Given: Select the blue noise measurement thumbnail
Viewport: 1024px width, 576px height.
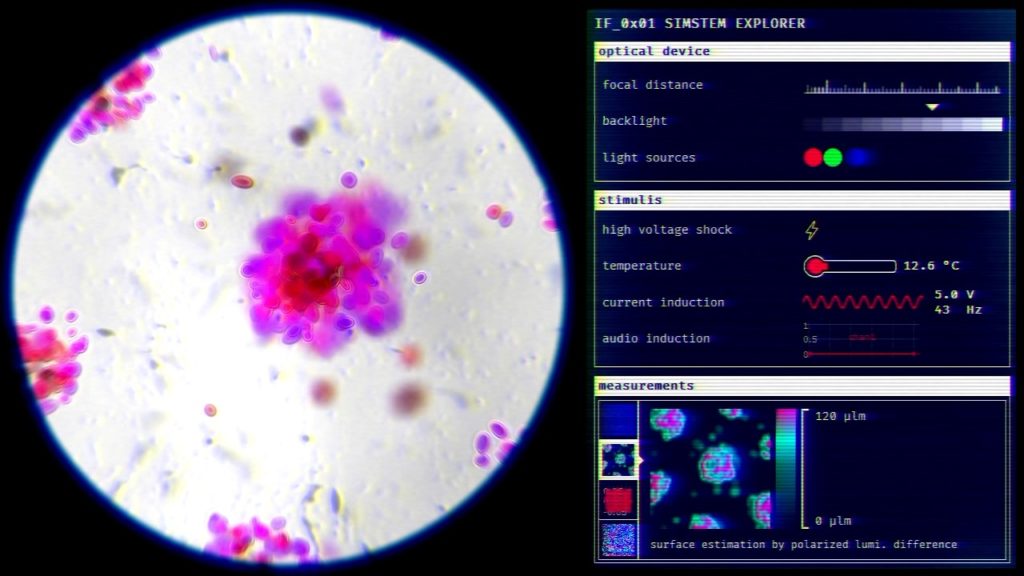Looking at the screenshot, I should click(x=617, y=539).
